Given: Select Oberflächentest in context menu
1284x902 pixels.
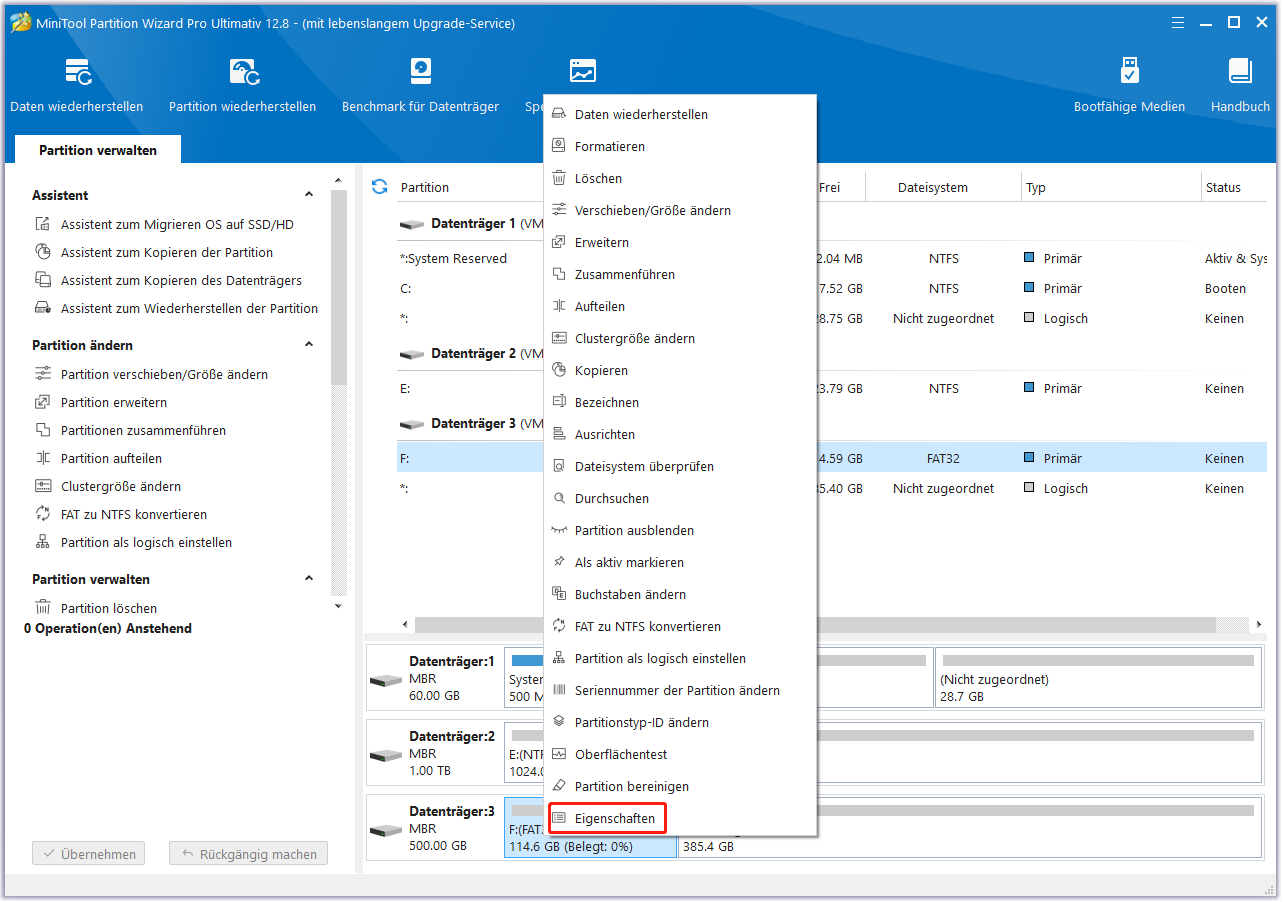Looking at the screenshot, I should pos(680,755).
